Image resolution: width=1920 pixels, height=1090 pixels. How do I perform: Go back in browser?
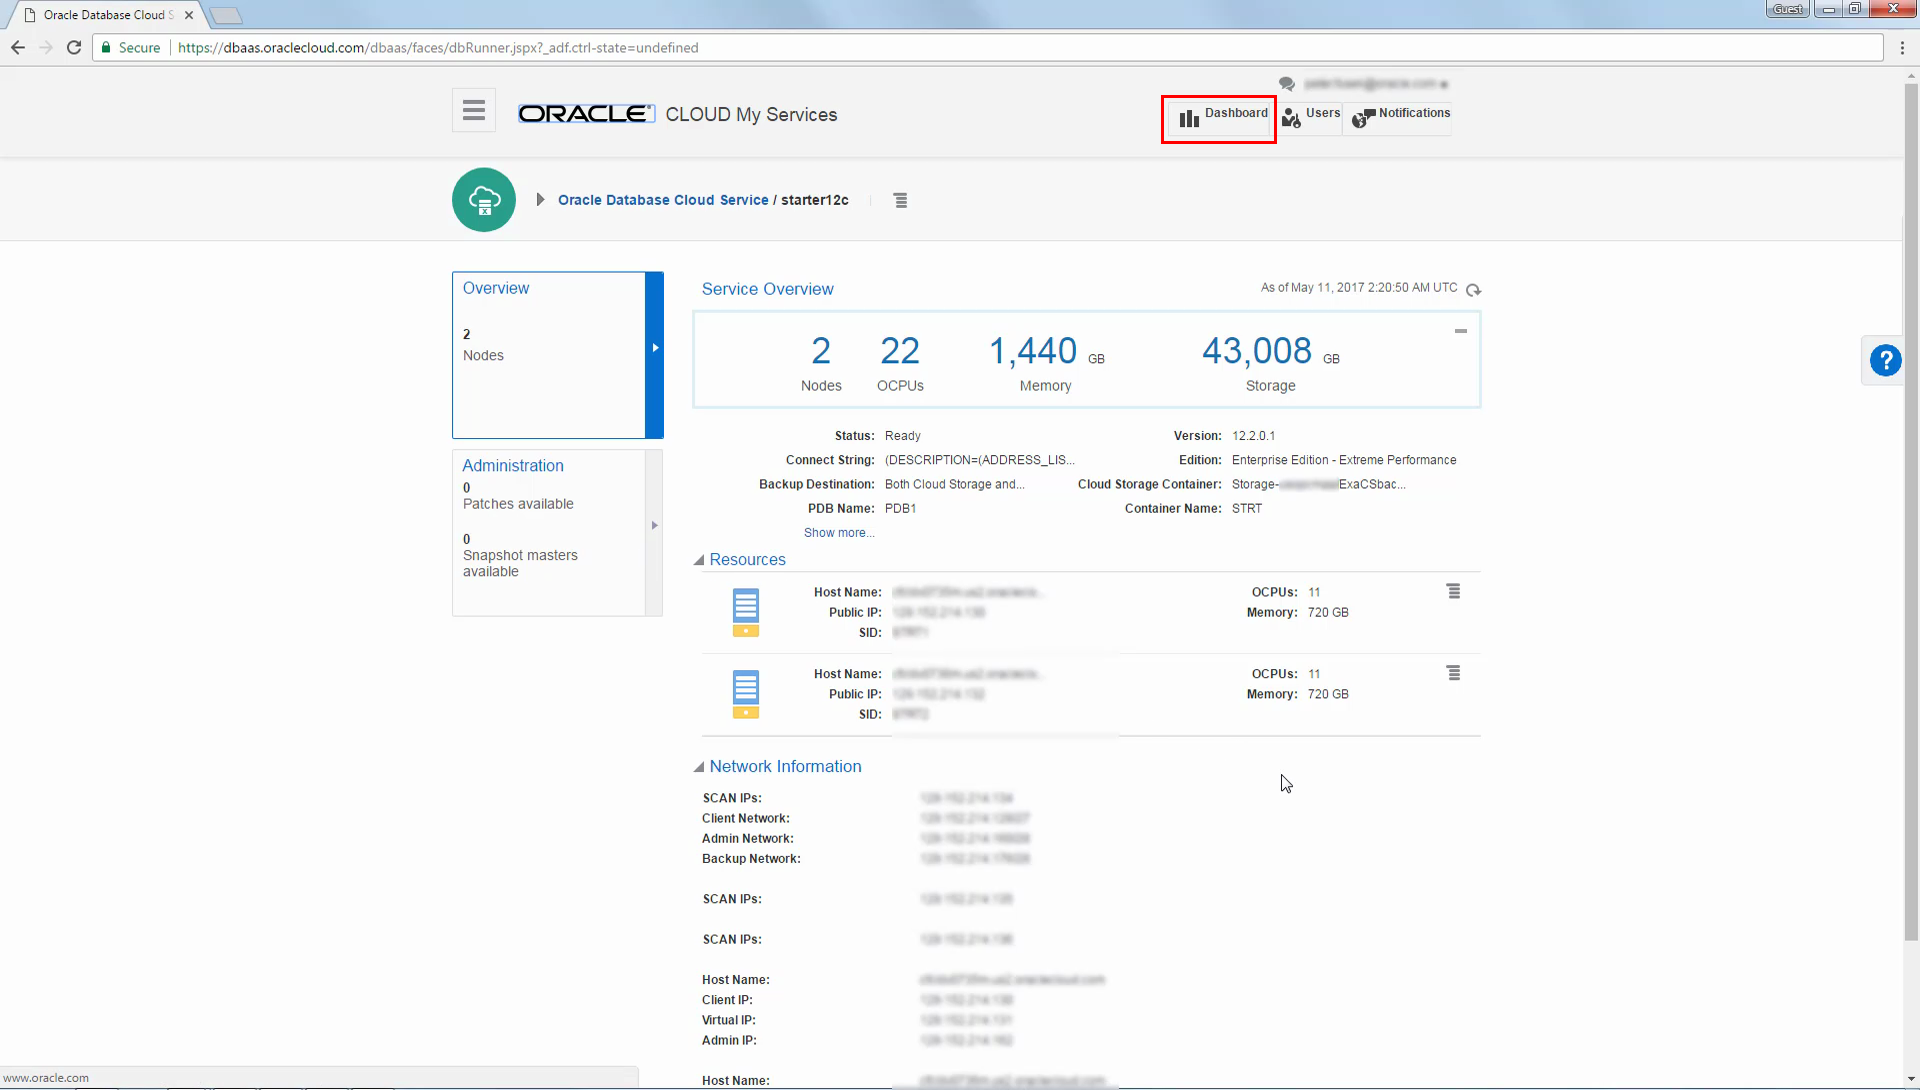[x=18, y=47]
